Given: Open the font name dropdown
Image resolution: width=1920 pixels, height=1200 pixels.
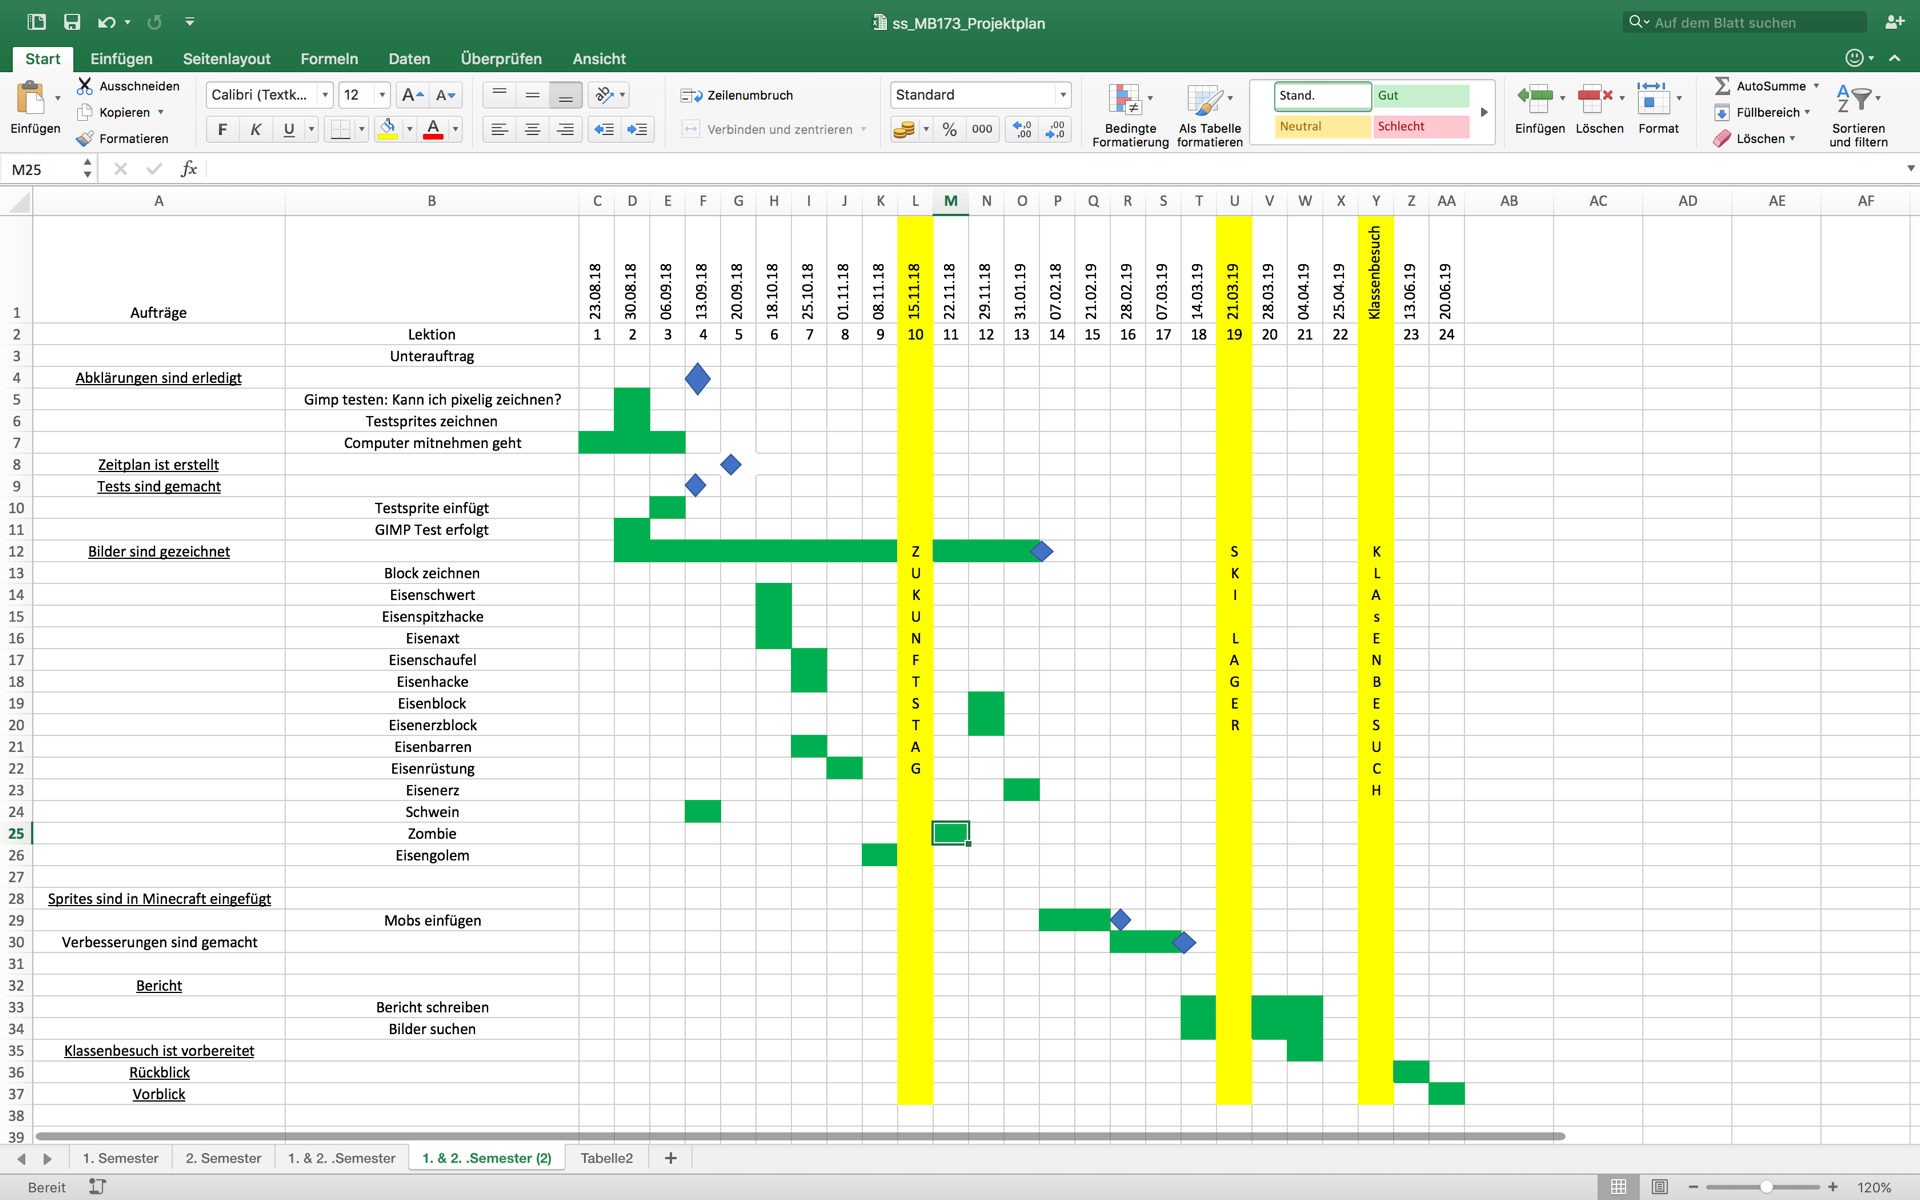Looking at the screenshot, I should tap(324, 95).
